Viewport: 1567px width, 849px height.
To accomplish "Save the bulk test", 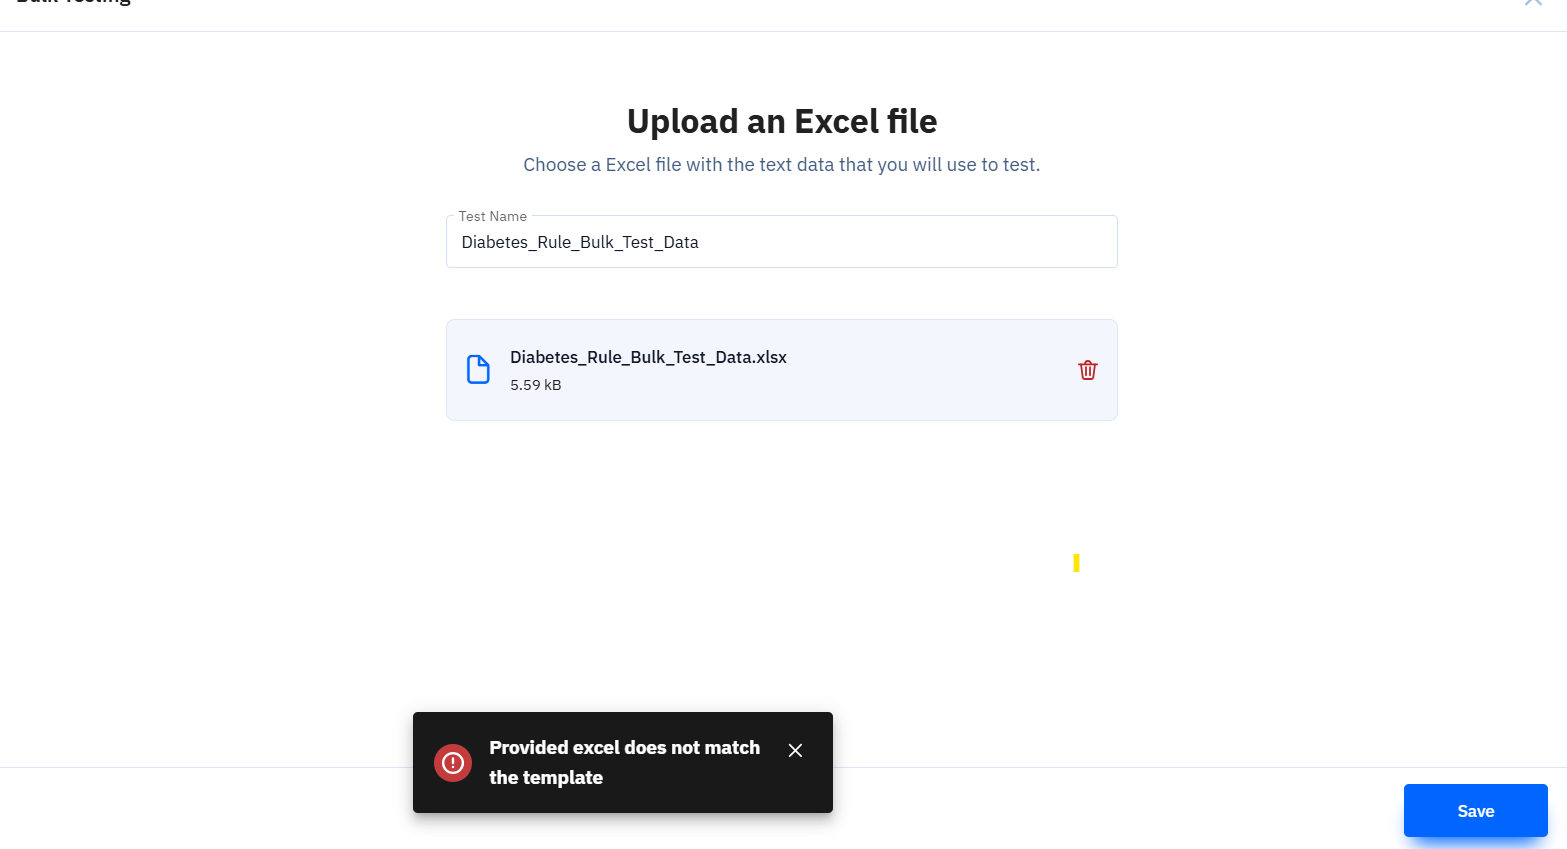I will [x=1476, y=811].
